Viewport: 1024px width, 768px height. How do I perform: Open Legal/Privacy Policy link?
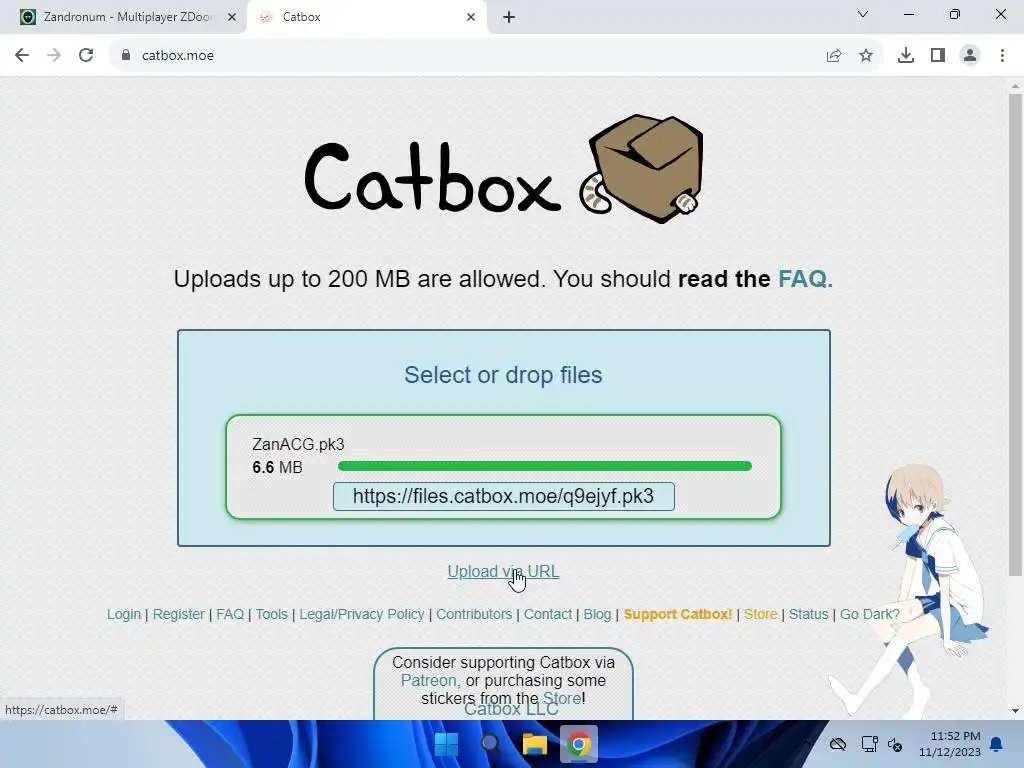click(x=362, y=615)
